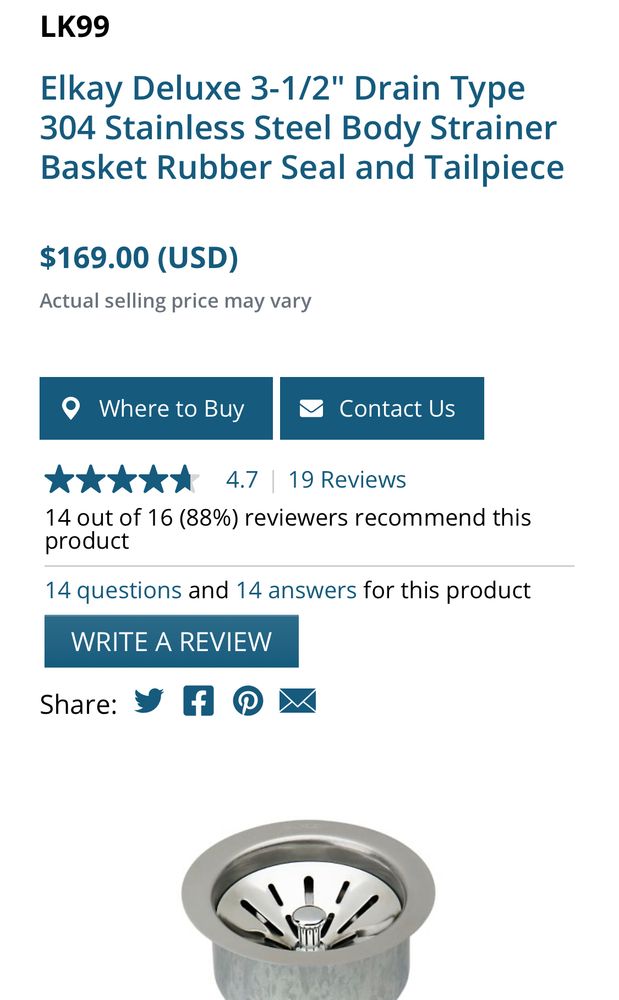Share the product on Facebook

200,701
